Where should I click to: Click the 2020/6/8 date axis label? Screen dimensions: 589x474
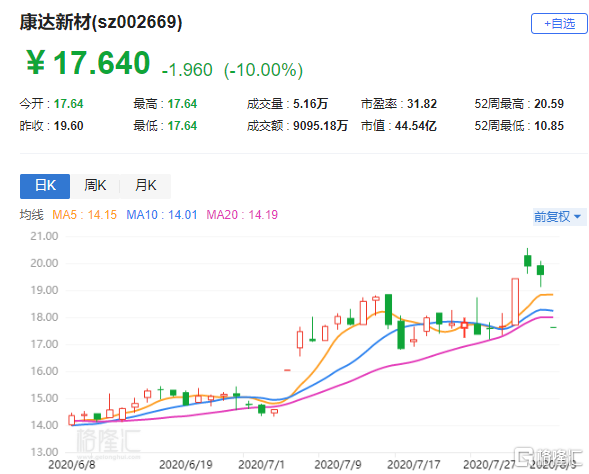point(72,465)
